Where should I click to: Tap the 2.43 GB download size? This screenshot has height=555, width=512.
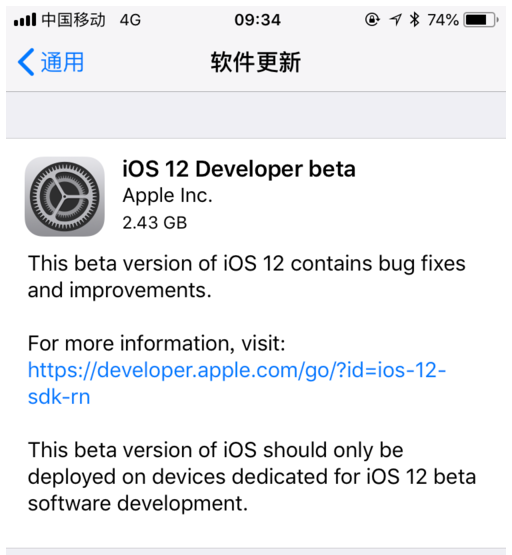click(x=154, y=223)
